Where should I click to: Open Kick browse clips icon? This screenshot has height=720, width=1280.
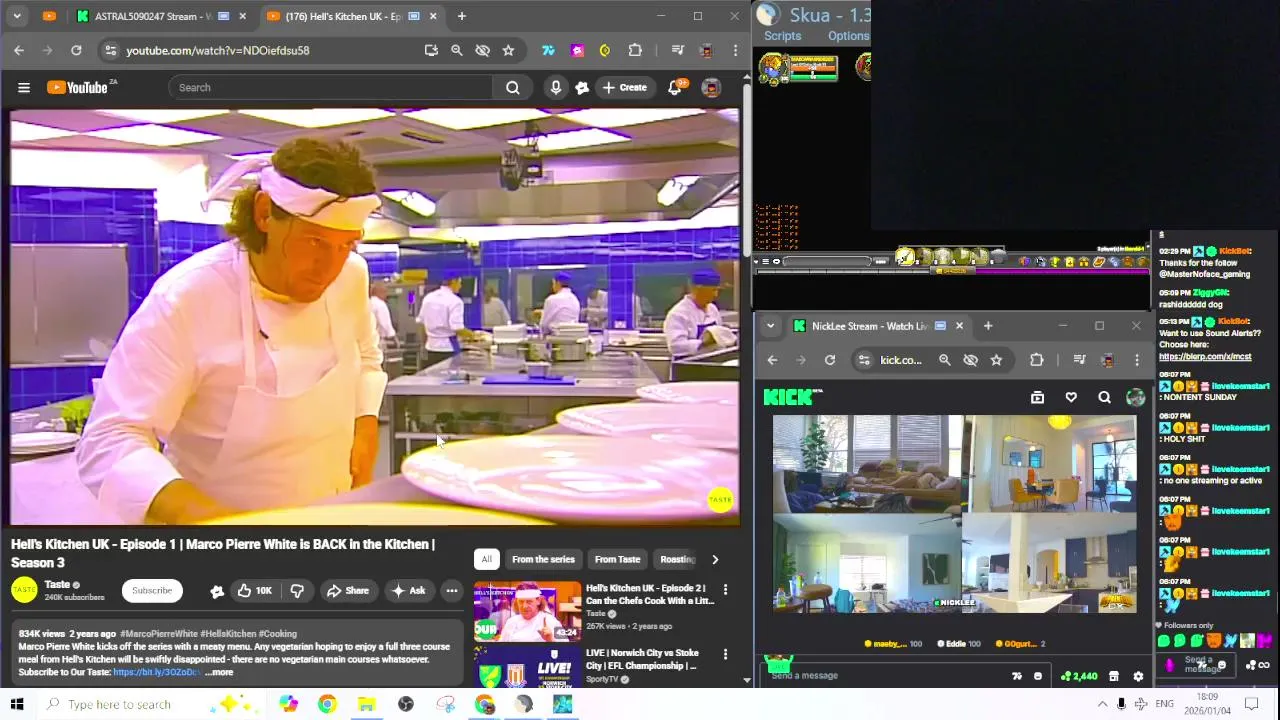pos(1037,397)
